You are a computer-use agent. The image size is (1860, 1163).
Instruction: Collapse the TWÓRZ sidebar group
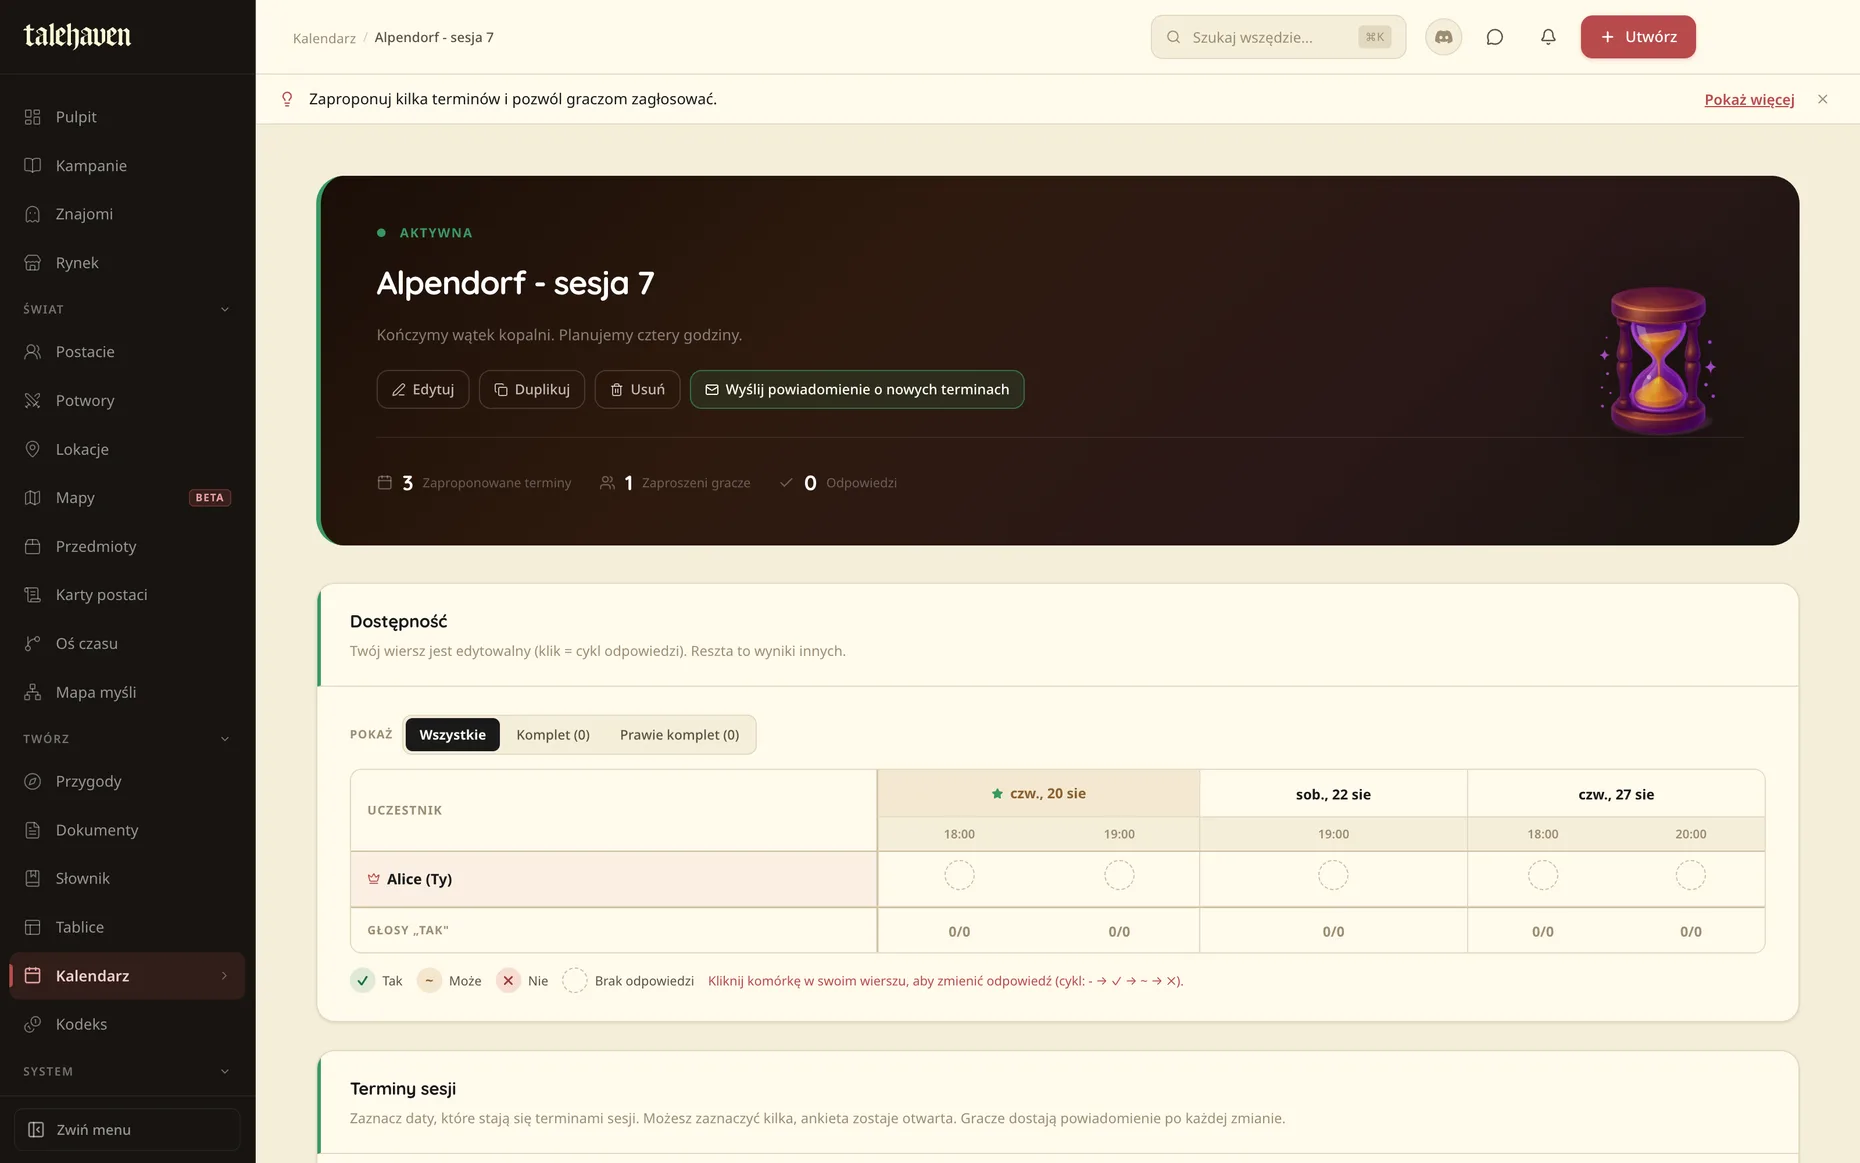127,739
